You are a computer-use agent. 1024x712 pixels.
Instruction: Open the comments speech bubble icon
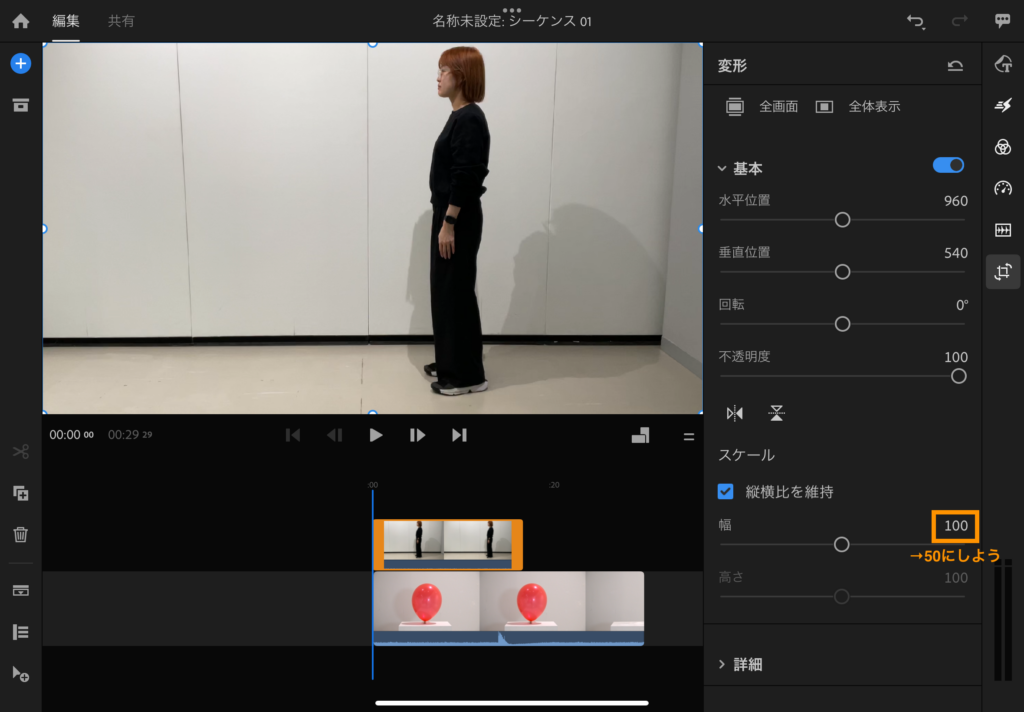1002,21
